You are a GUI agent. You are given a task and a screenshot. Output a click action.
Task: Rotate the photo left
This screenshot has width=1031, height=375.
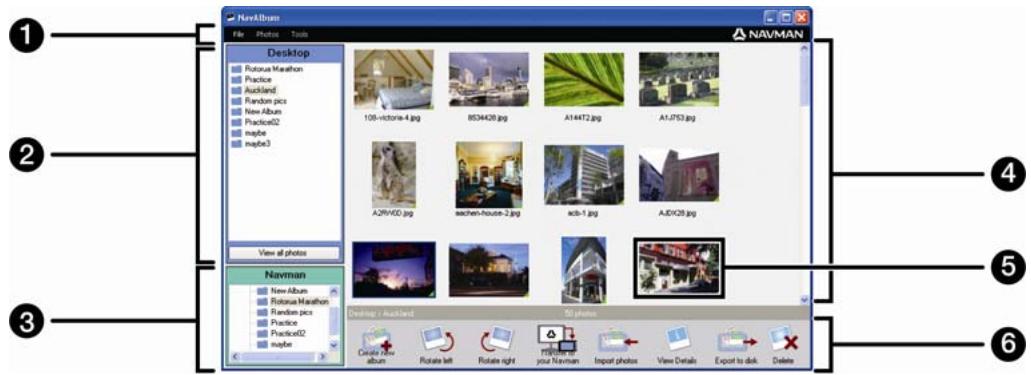pos(437,339)
